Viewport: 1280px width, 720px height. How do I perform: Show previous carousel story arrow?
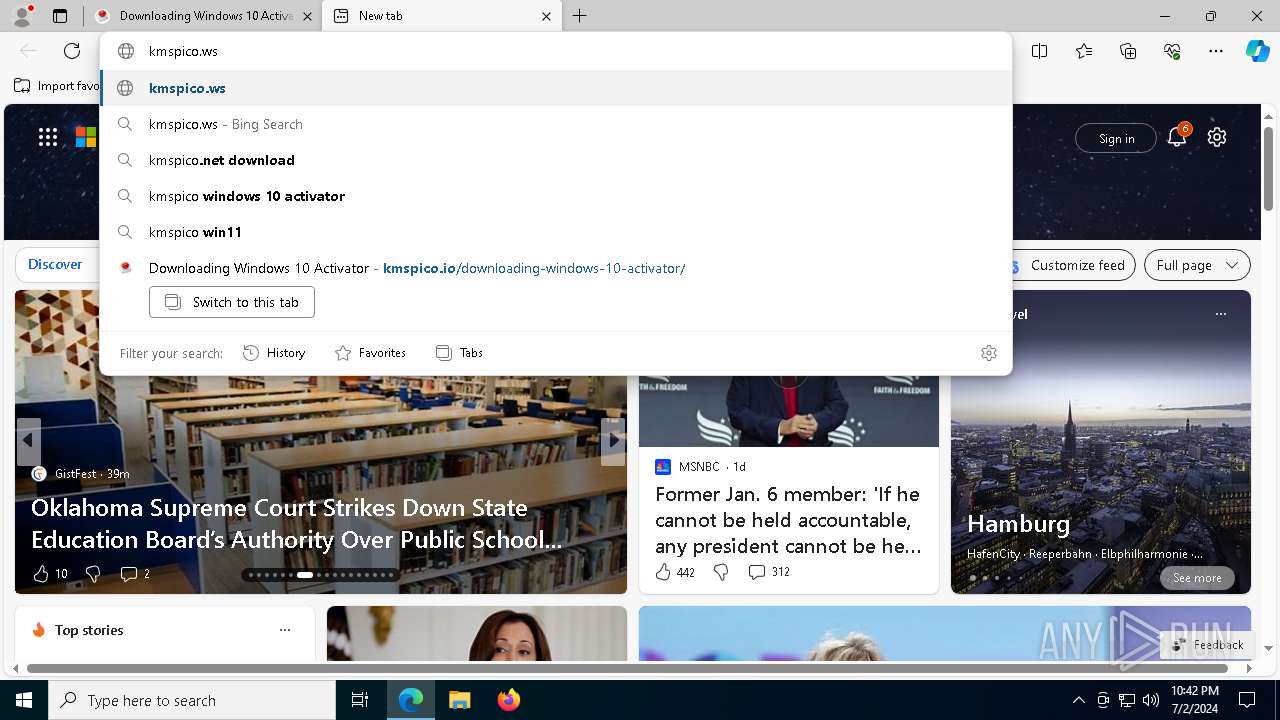(x=28, y=441)
